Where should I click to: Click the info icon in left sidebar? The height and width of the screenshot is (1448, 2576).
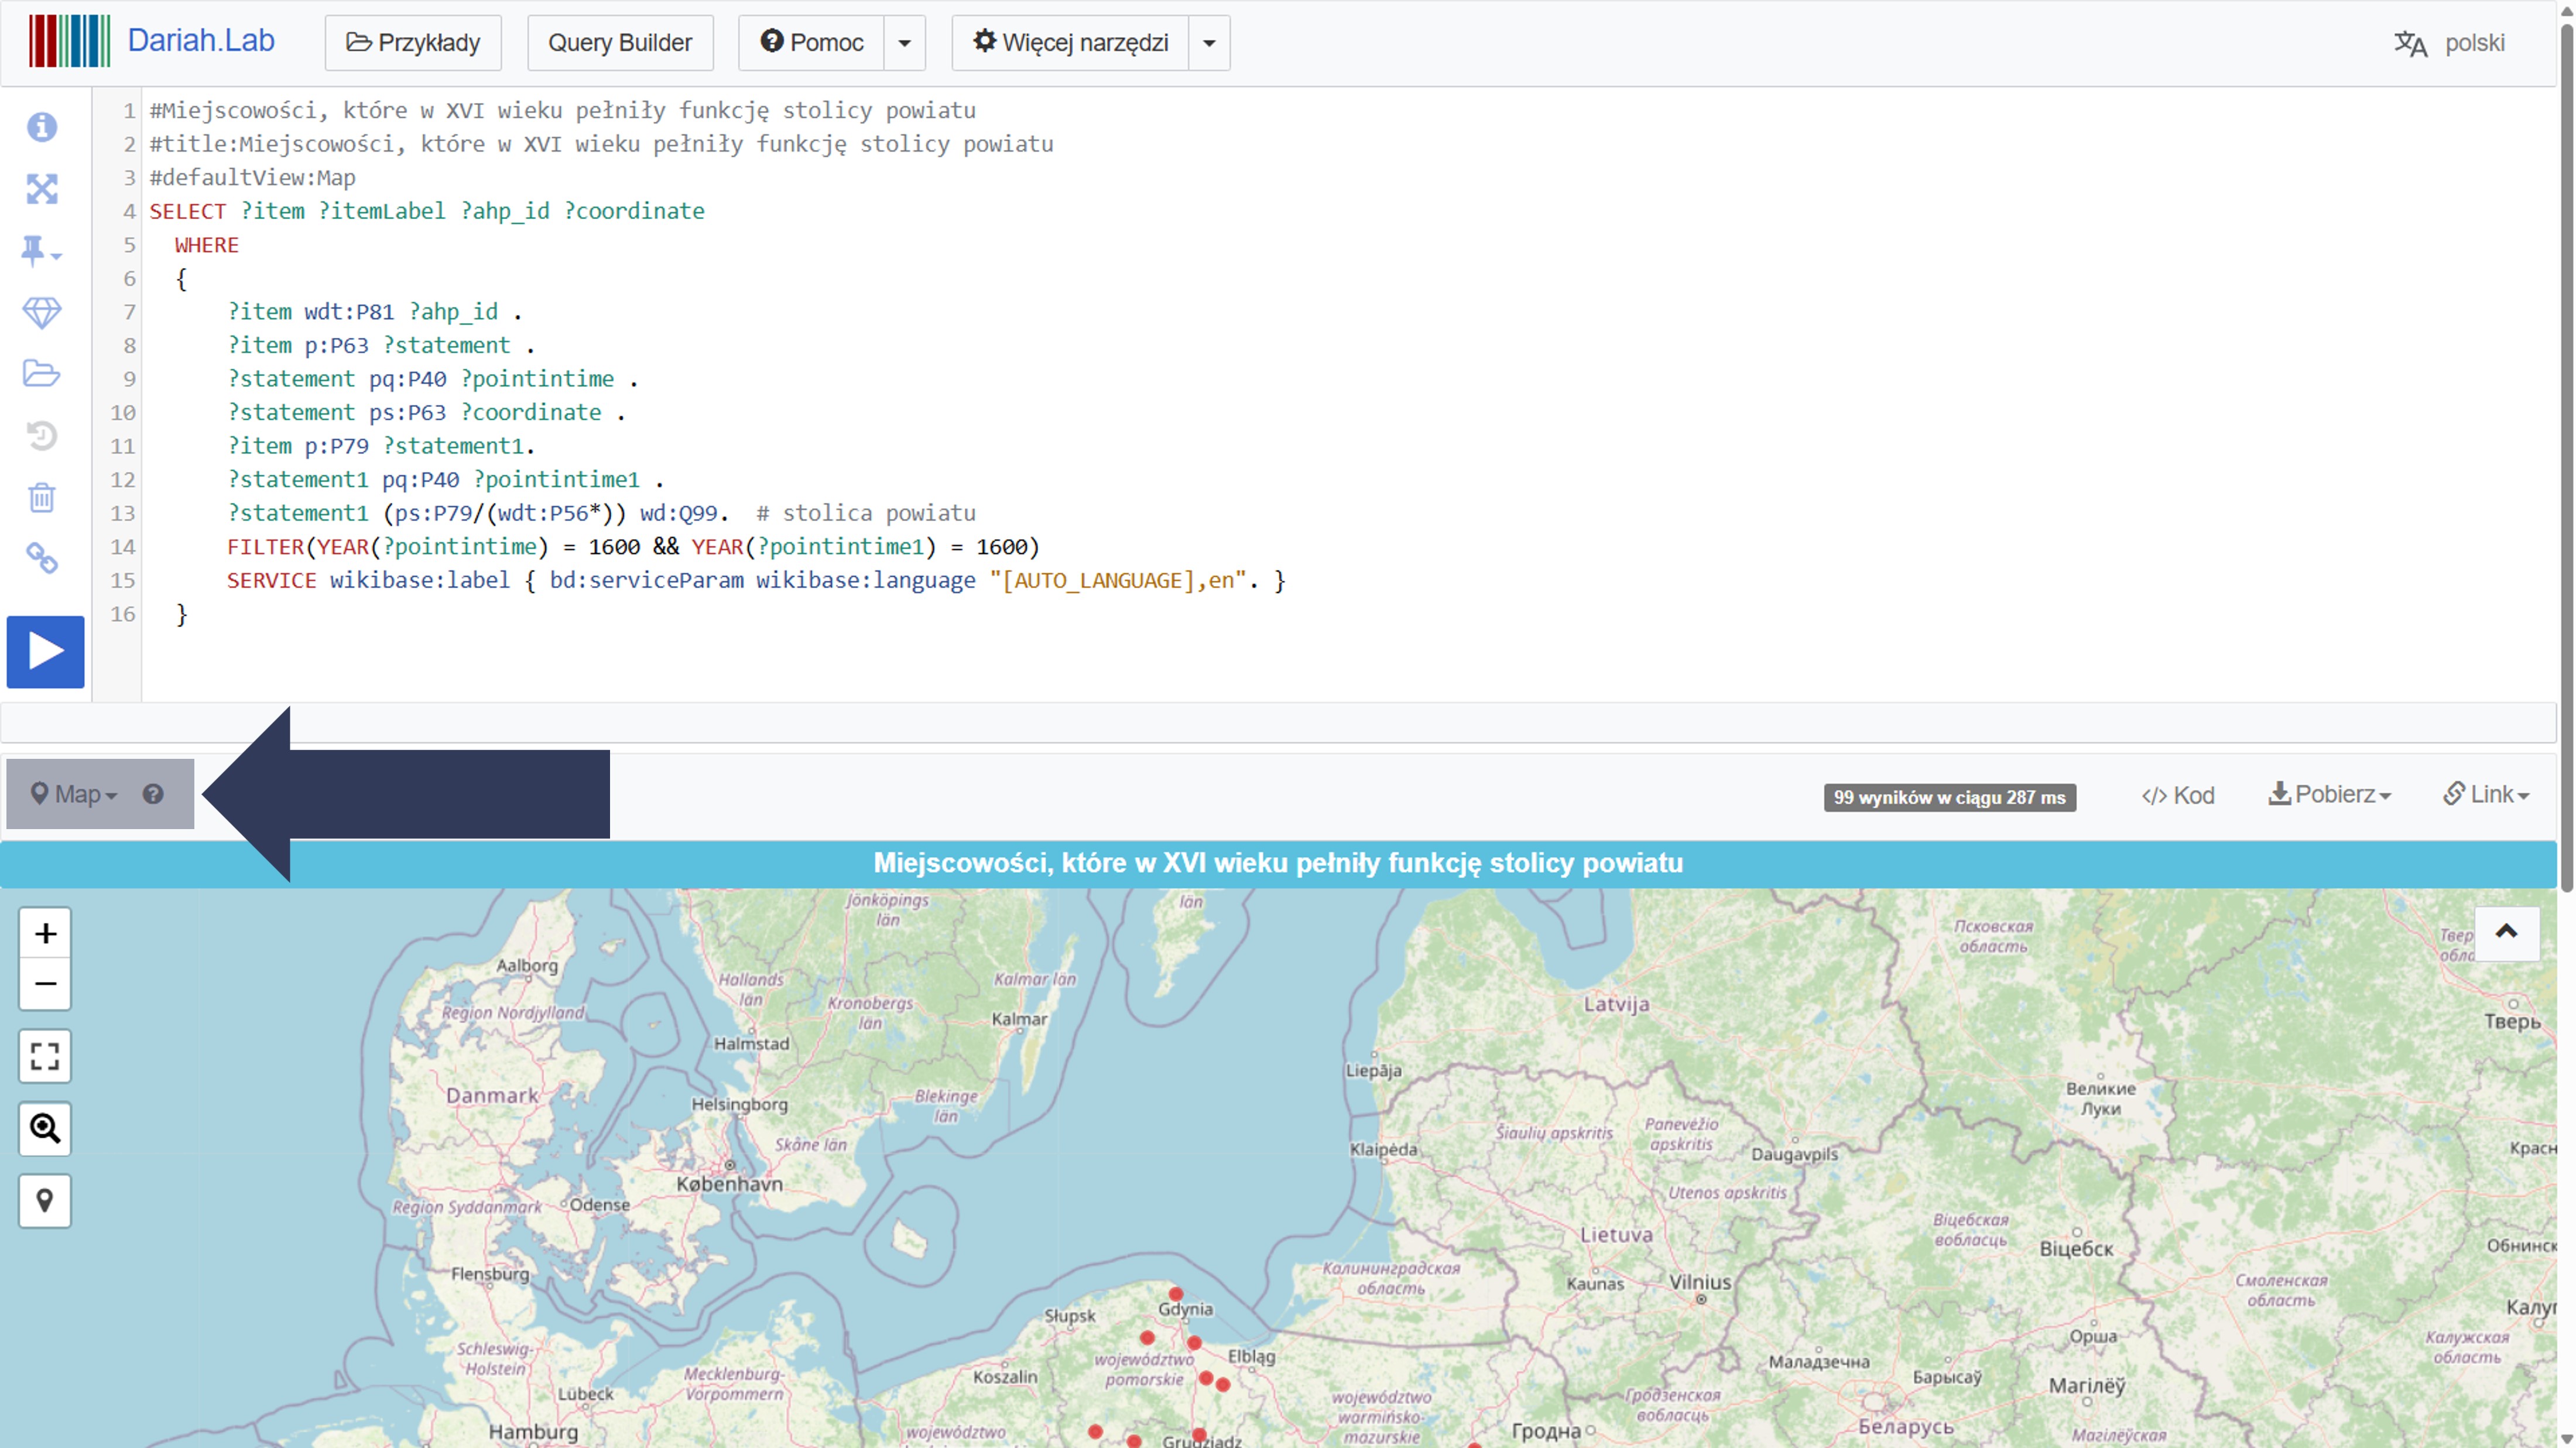click(41, 127)
